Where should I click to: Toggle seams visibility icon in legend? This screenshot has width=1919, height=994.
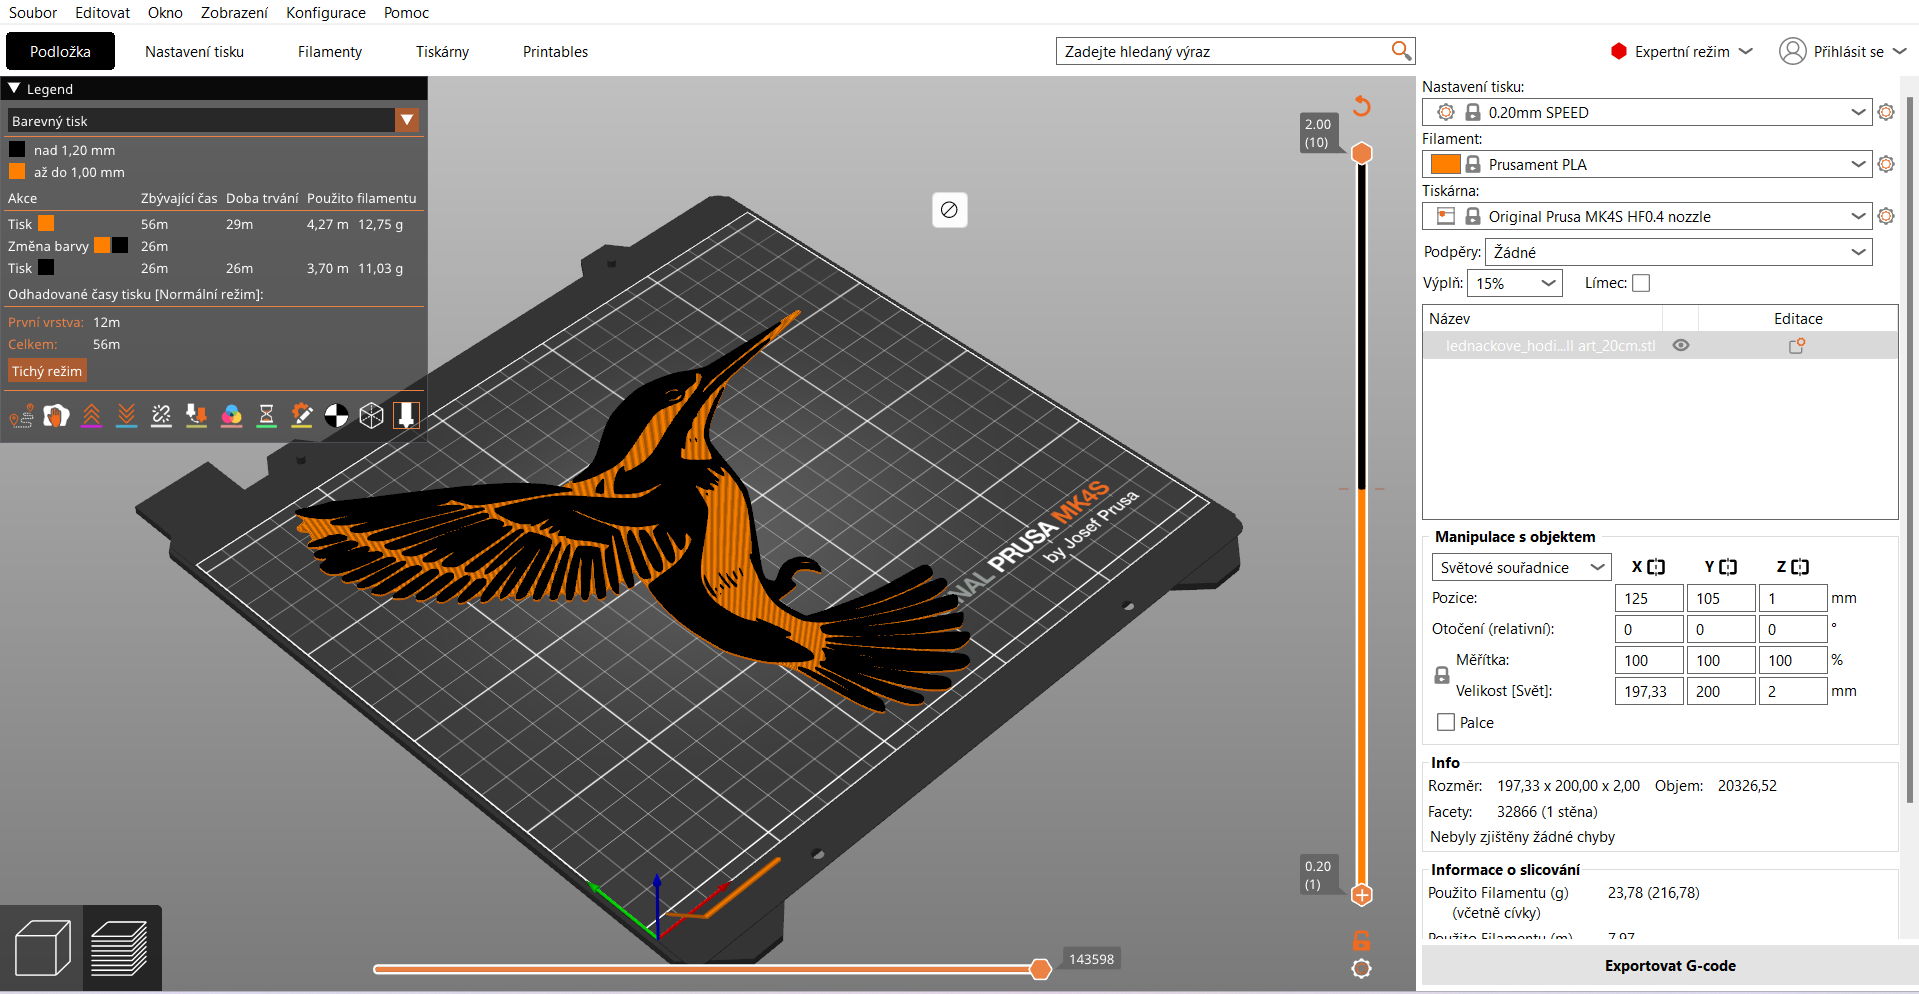[x=161, y=415]
